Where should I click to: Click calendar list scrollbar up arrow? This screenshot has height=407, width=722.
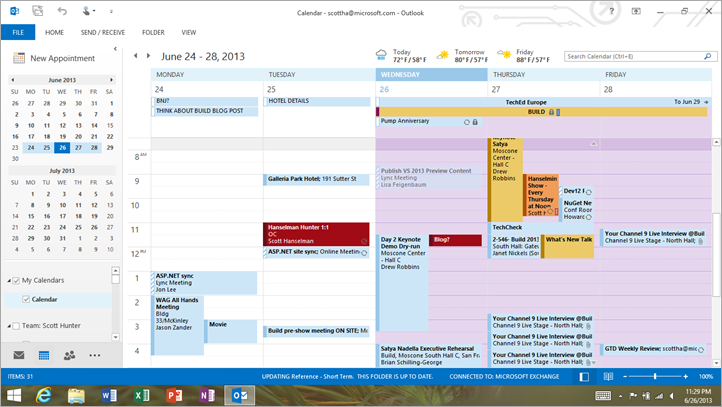pos(116,271)
